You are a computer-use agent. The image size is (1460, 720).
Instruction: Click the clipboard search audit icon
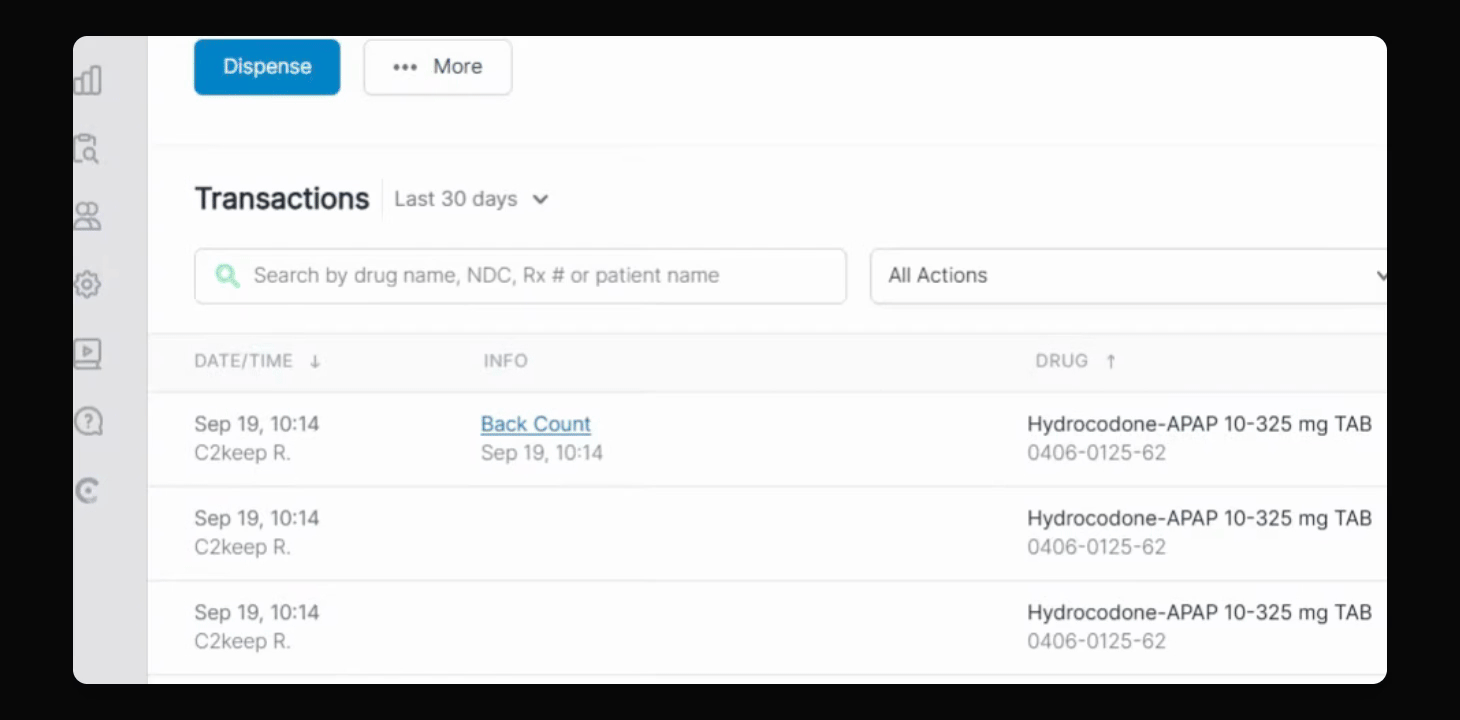click(87, 149)
